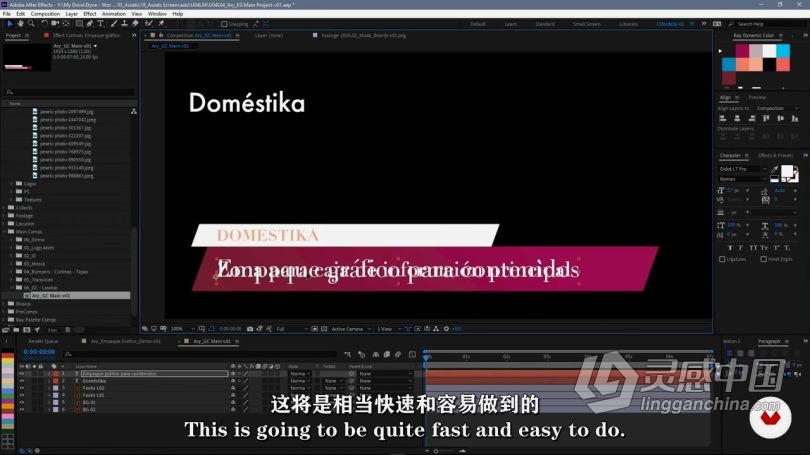
Task: Toggle Faux Bold in Character panel
Action: click(730, 248)
